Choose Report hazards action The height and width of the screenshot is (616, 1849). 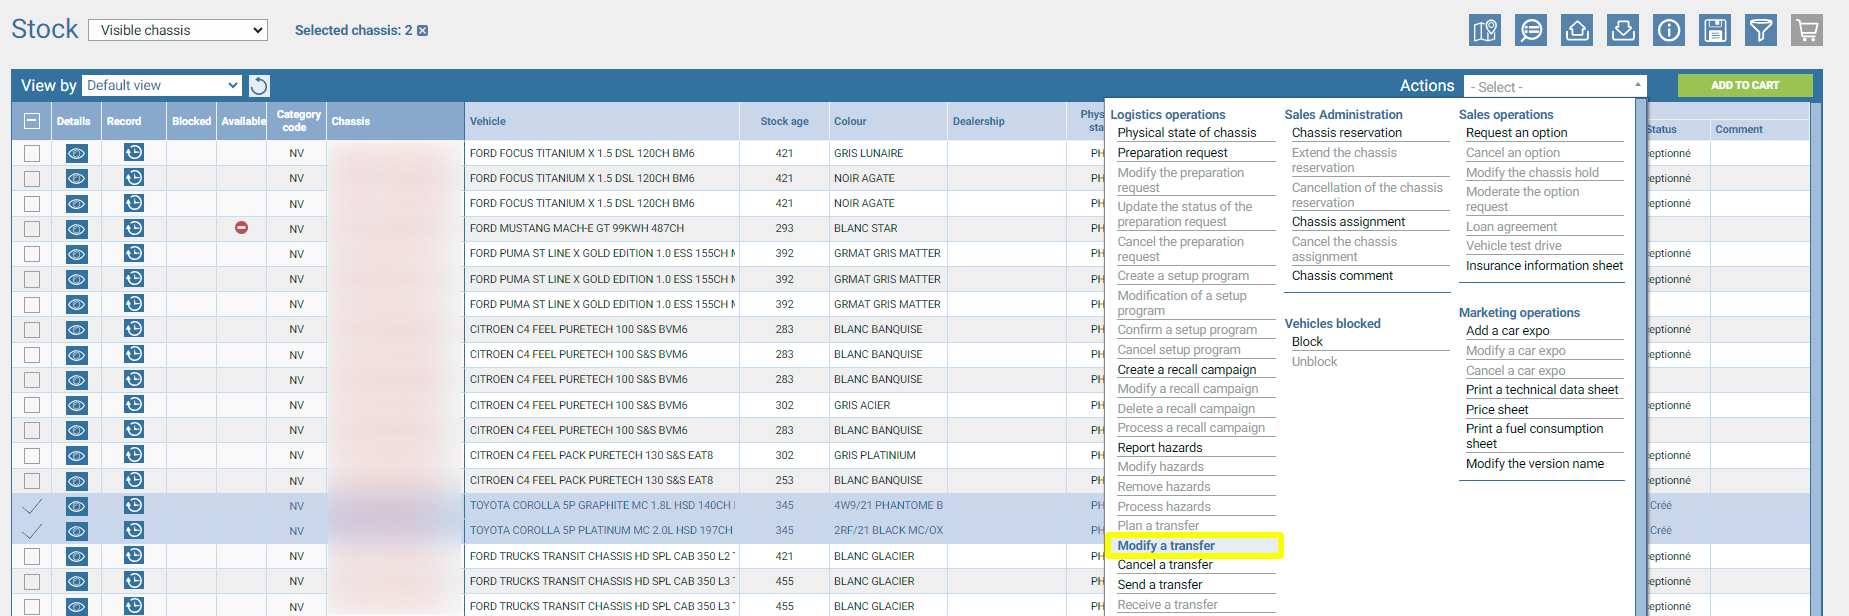[x=1160, y=448]
